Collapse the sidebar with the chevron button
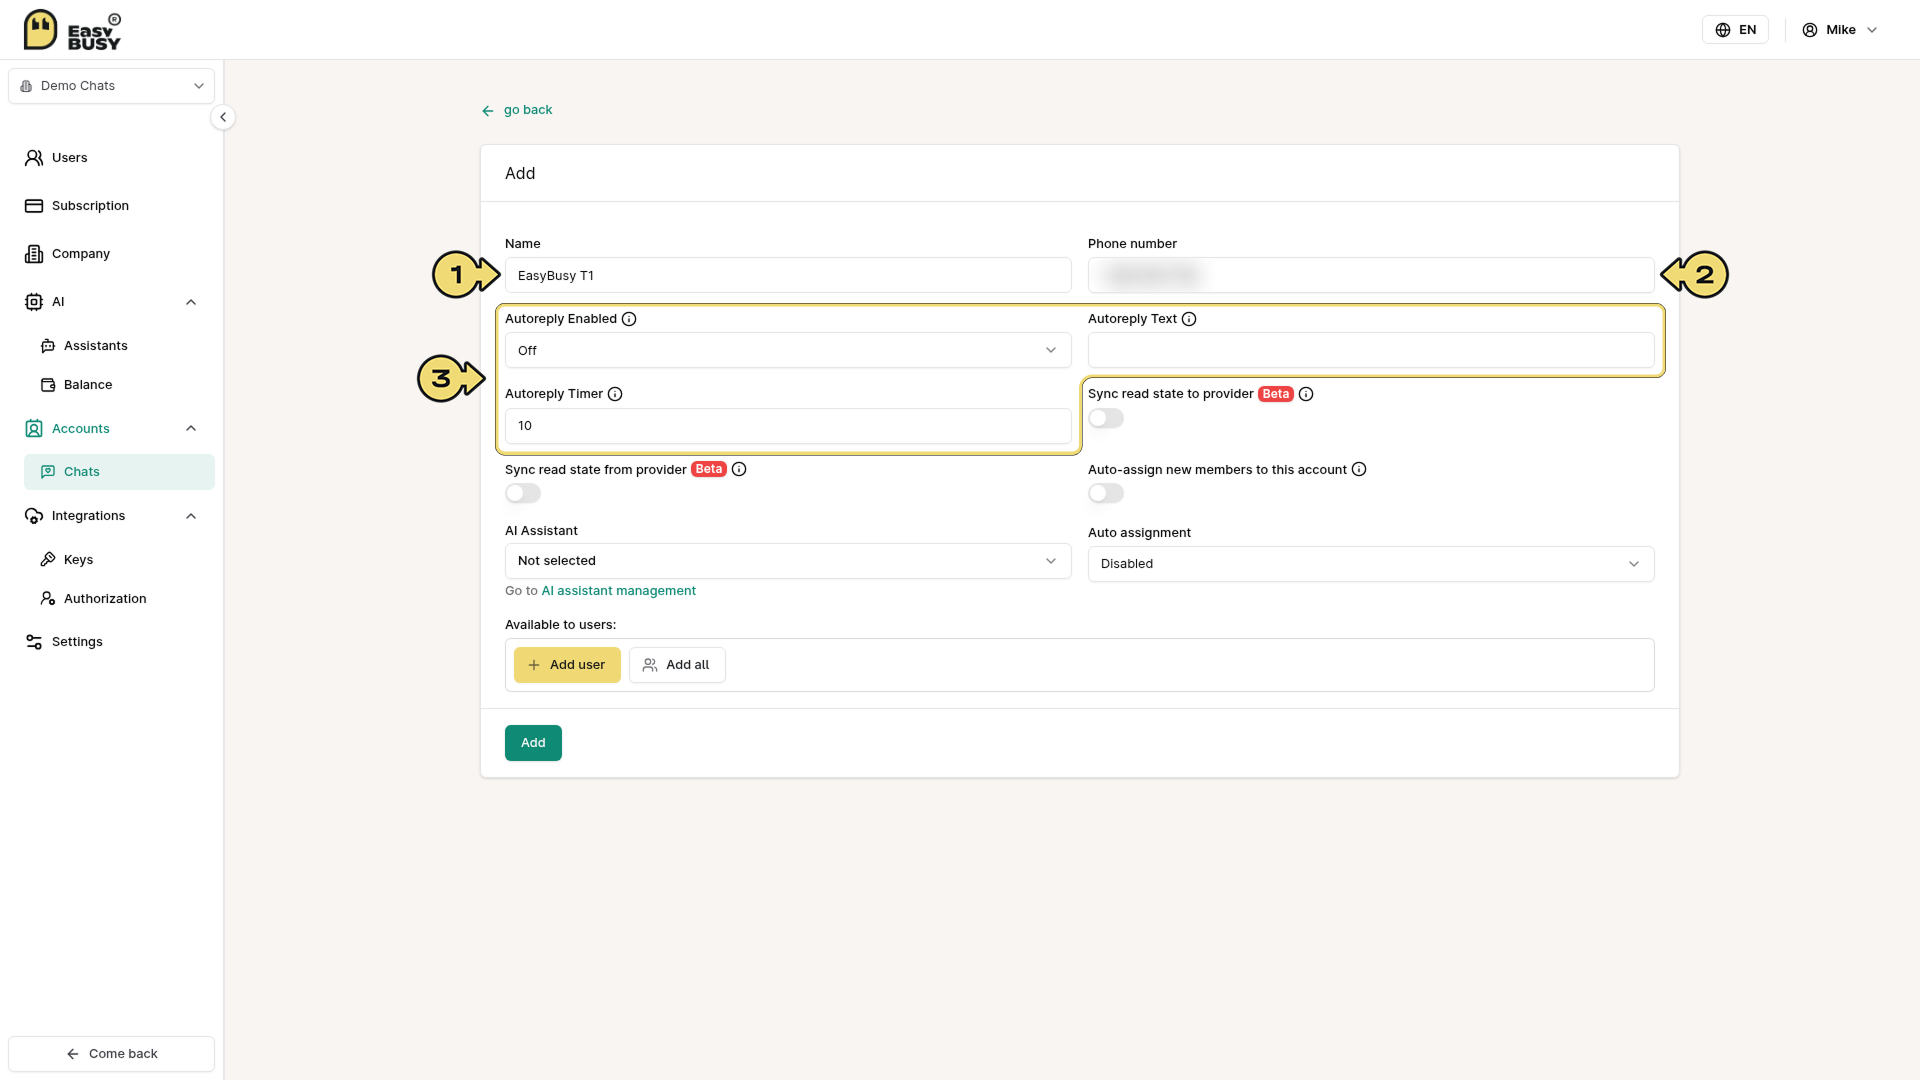This screenshot has width=1920, height=1080. point(223,117)
